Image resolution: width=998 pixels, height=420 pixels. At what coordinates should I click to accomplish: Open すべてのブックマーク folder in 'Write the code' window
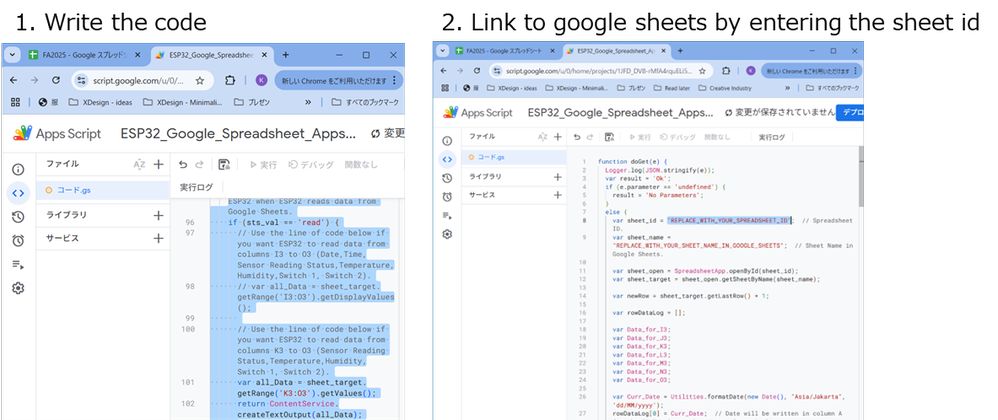pyautogui.click(x=365, y=102)
